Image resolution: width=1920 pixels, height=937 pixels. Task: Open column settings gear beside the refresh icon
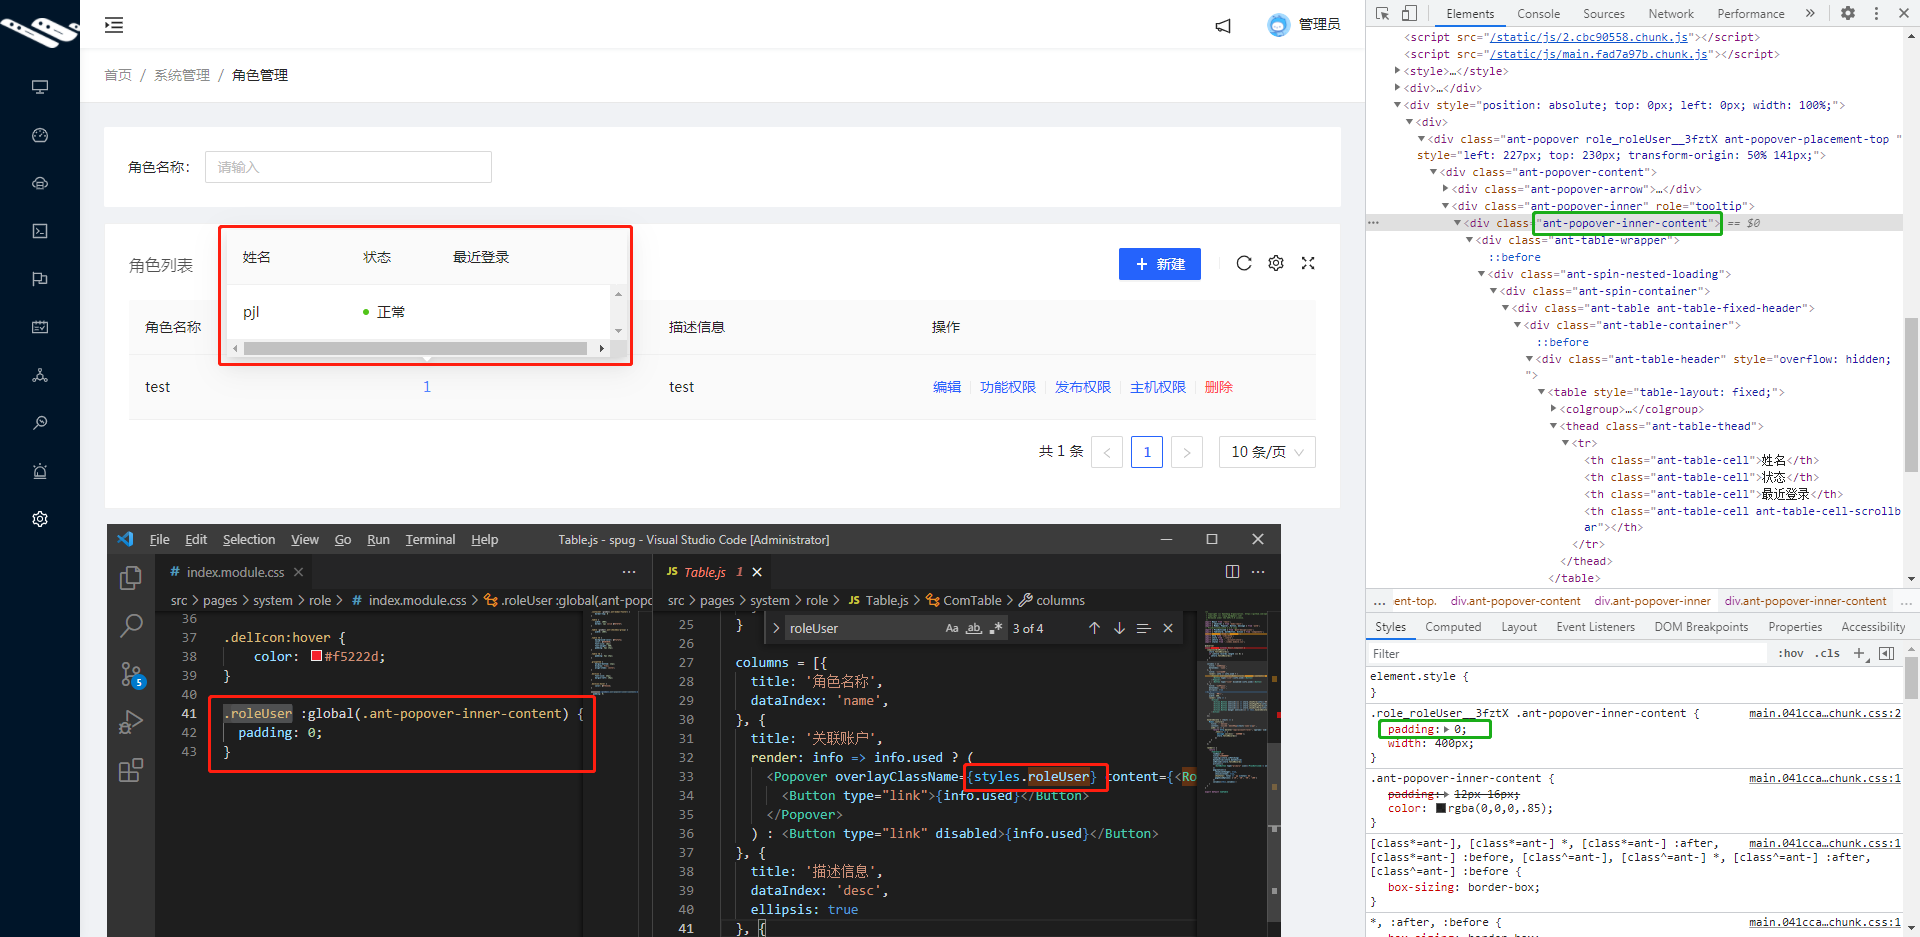[x=1276, y=263]
